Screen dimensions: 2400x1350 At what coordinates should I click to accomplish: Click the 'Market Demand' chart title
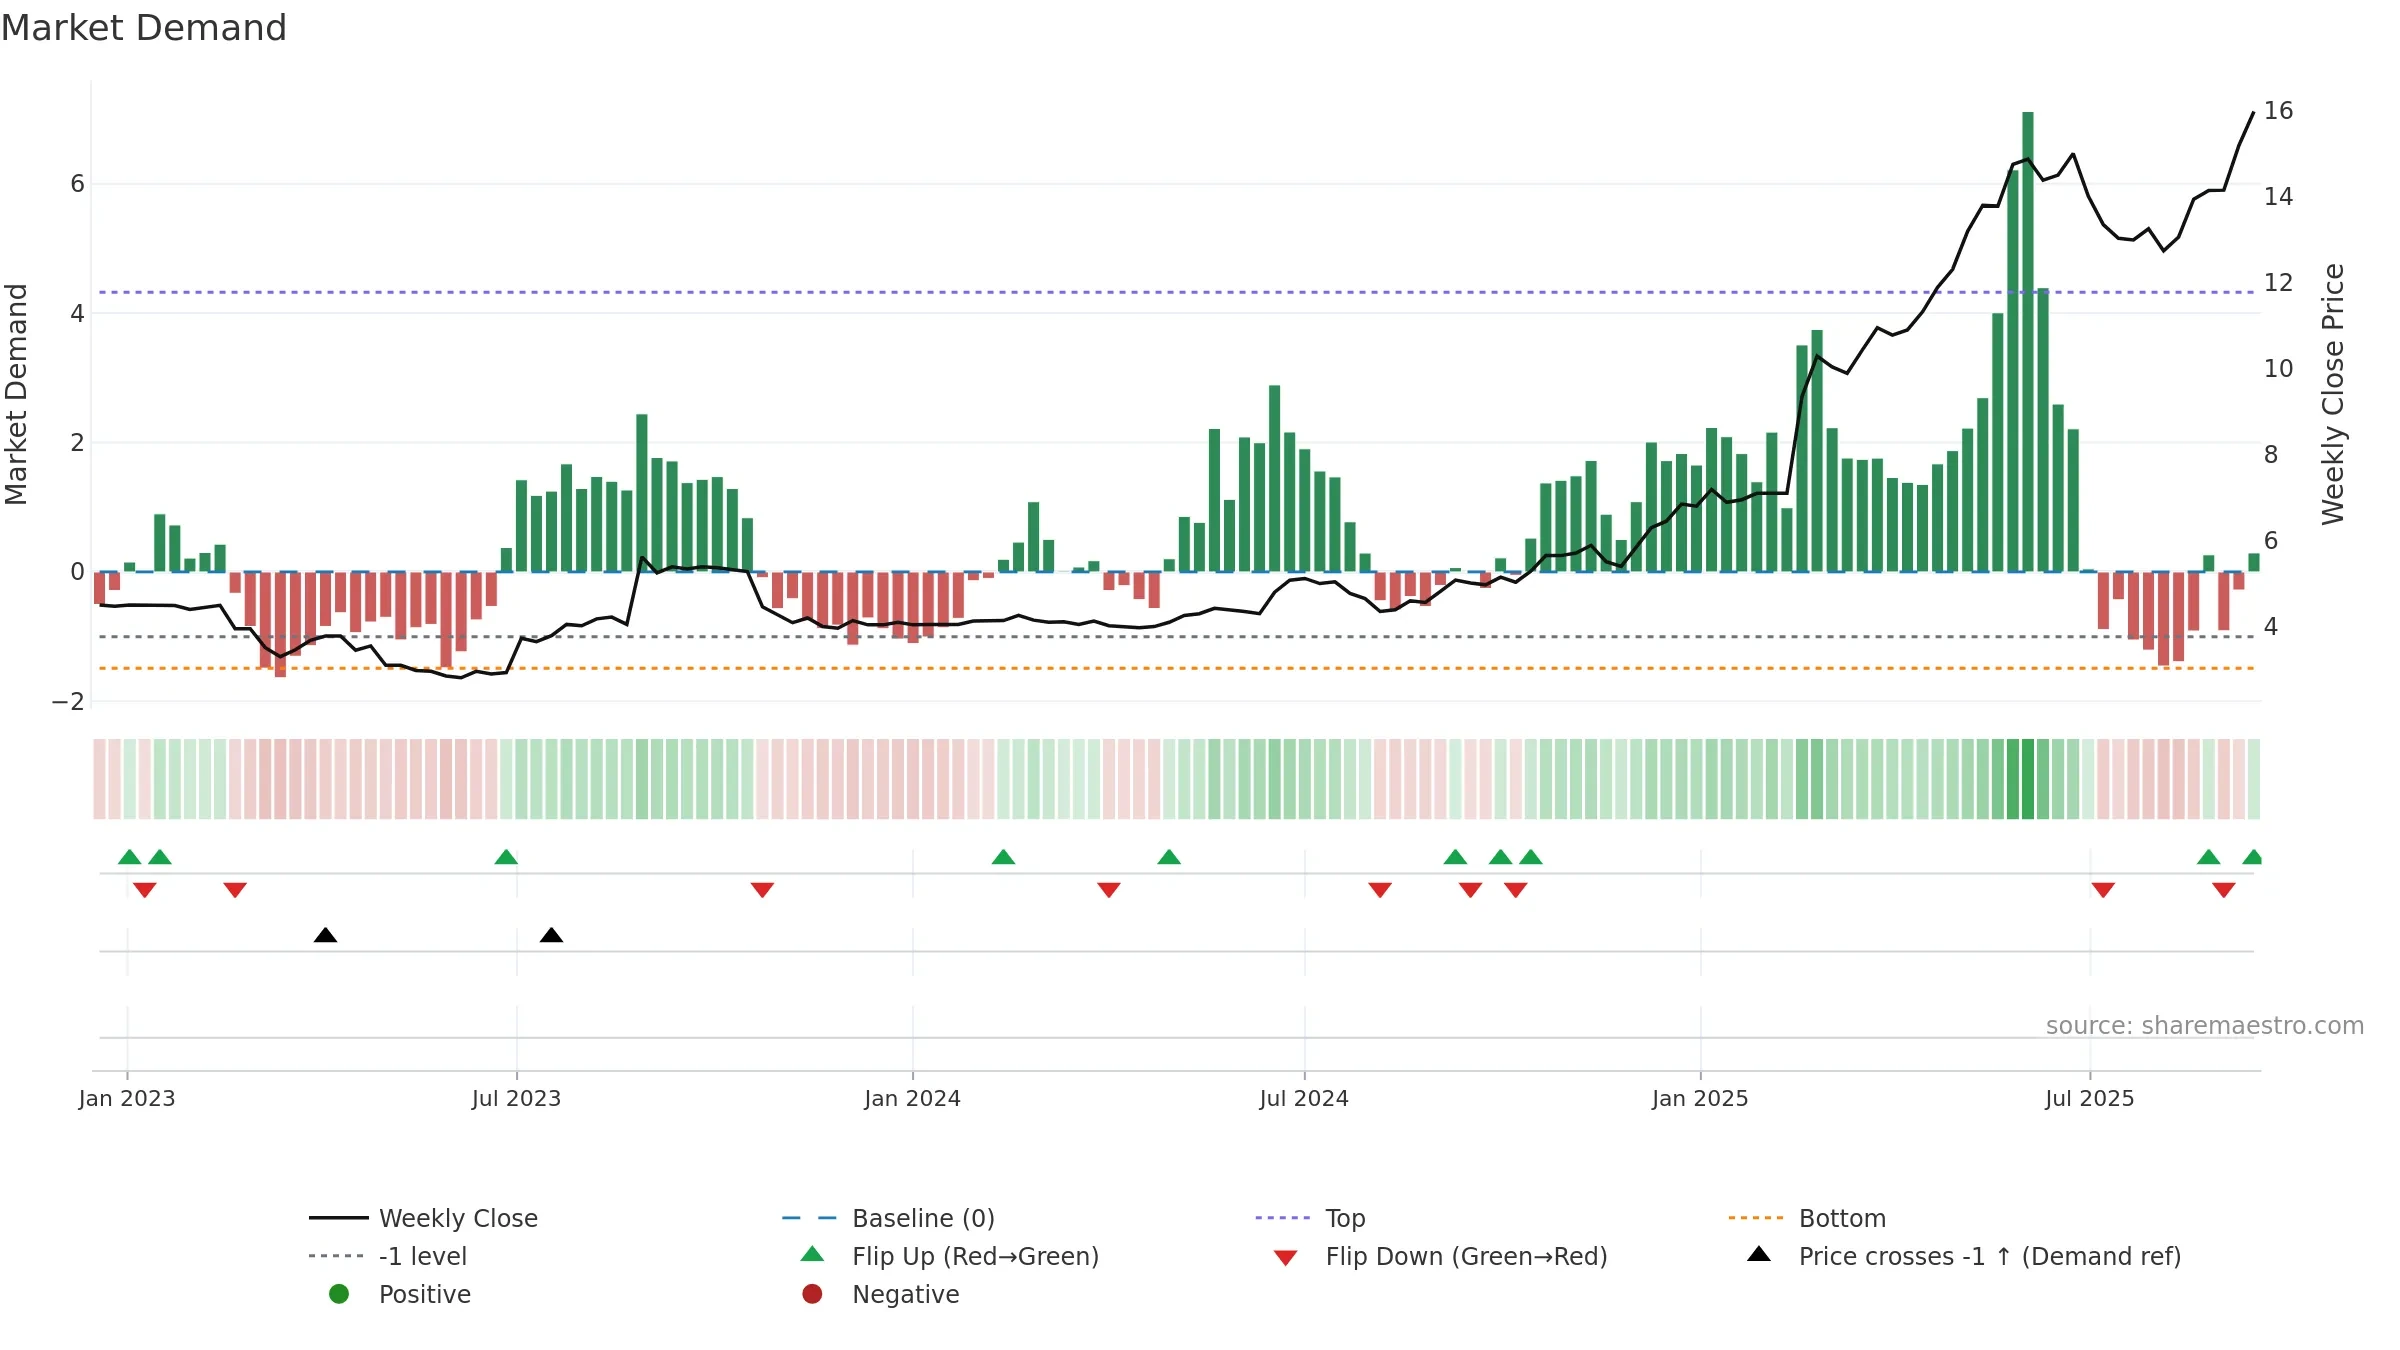click(x=144, y=28)
